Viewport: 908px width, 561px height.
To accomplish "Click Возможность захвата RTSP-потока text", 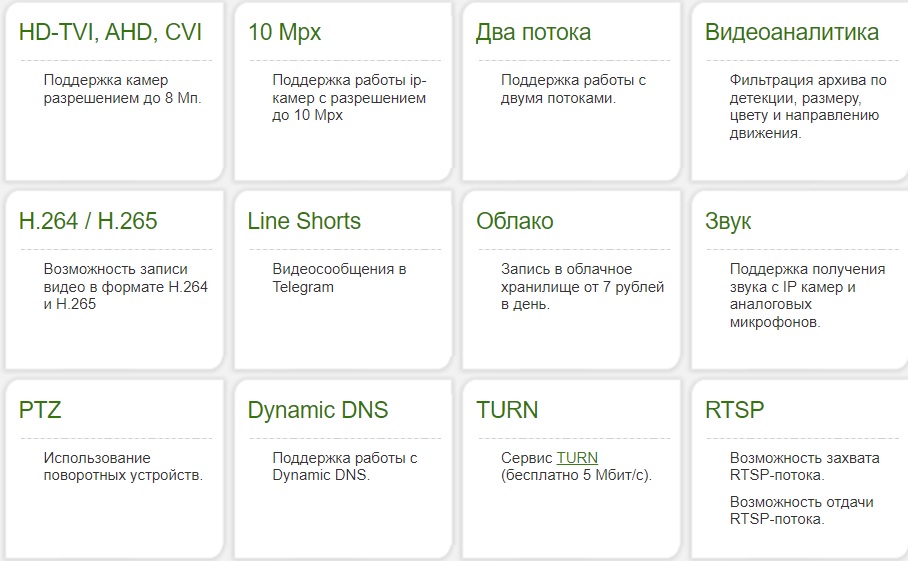I will [804, 467].
